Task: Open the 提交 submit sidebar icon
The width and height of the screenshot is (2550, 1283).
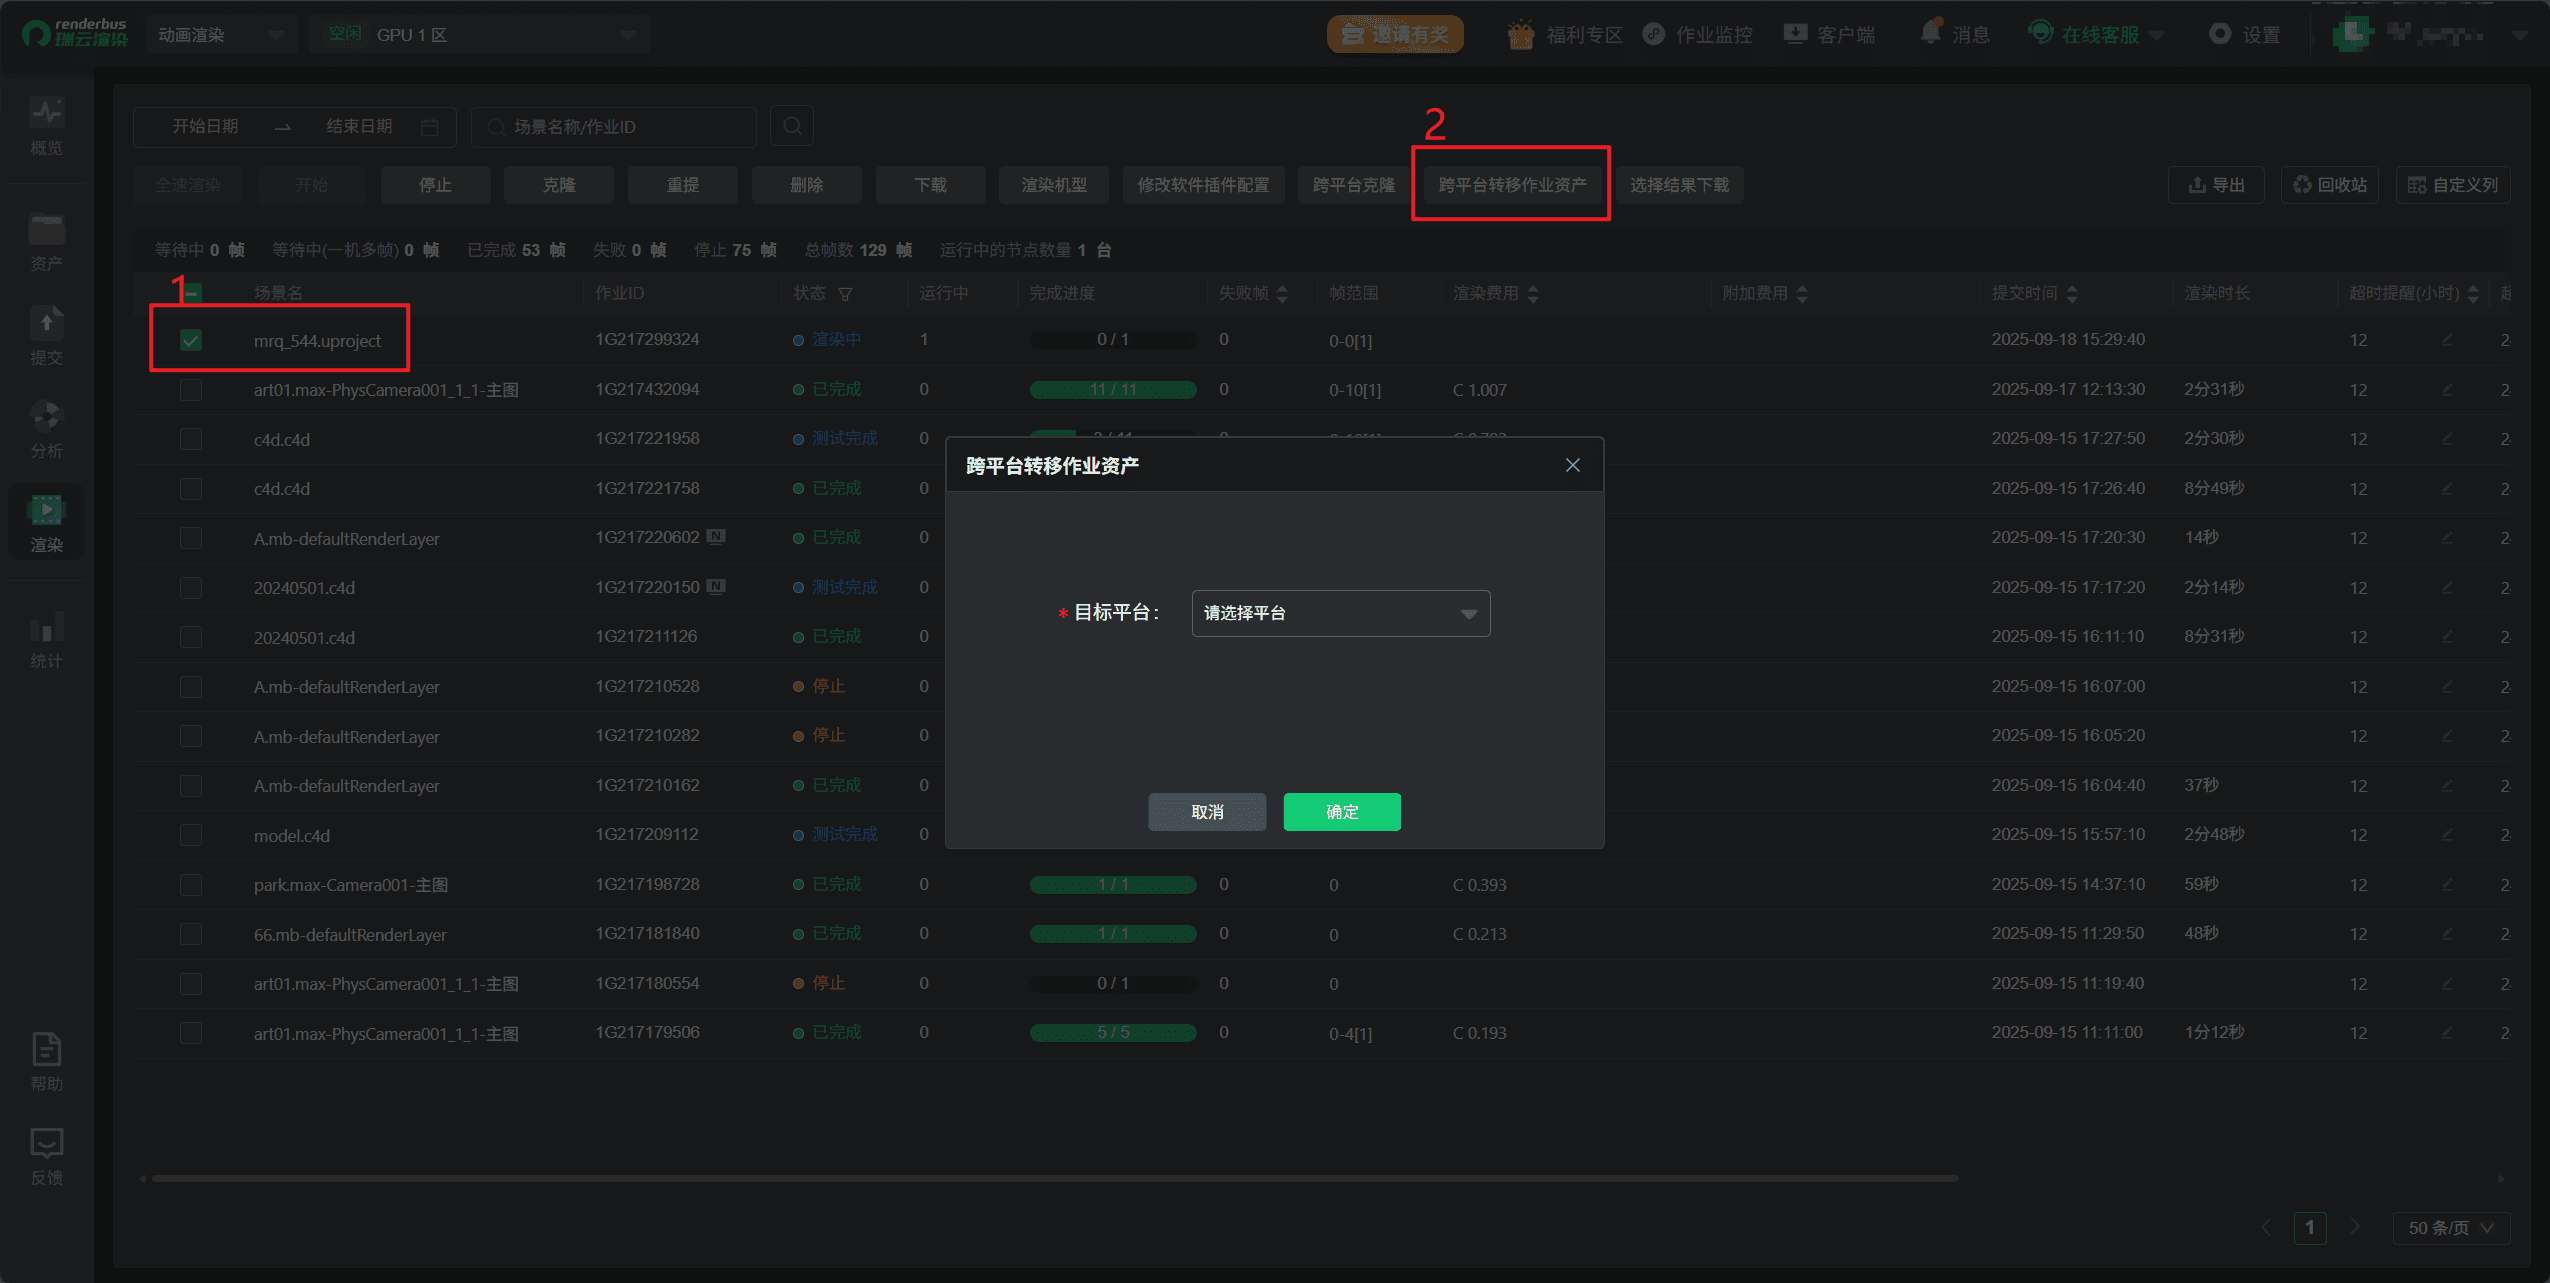Action: 46,336
